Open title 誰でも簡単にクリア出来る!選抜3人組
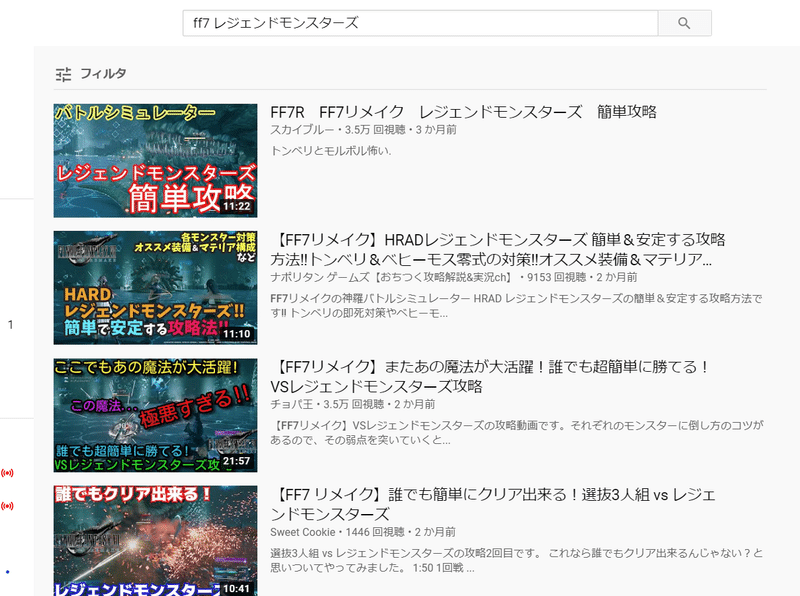The image size is (800, 596). coord(493,504)
